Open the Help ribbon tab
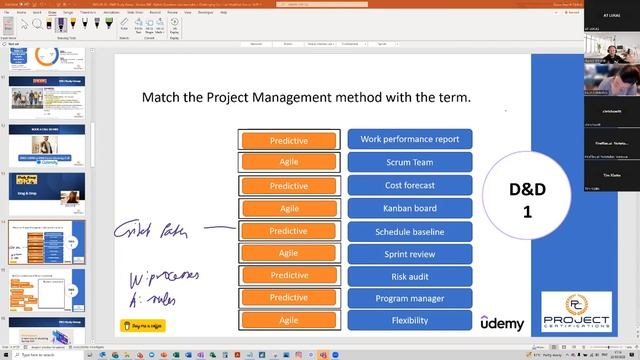The image size is (640, 360). click(x=224, y=13)
